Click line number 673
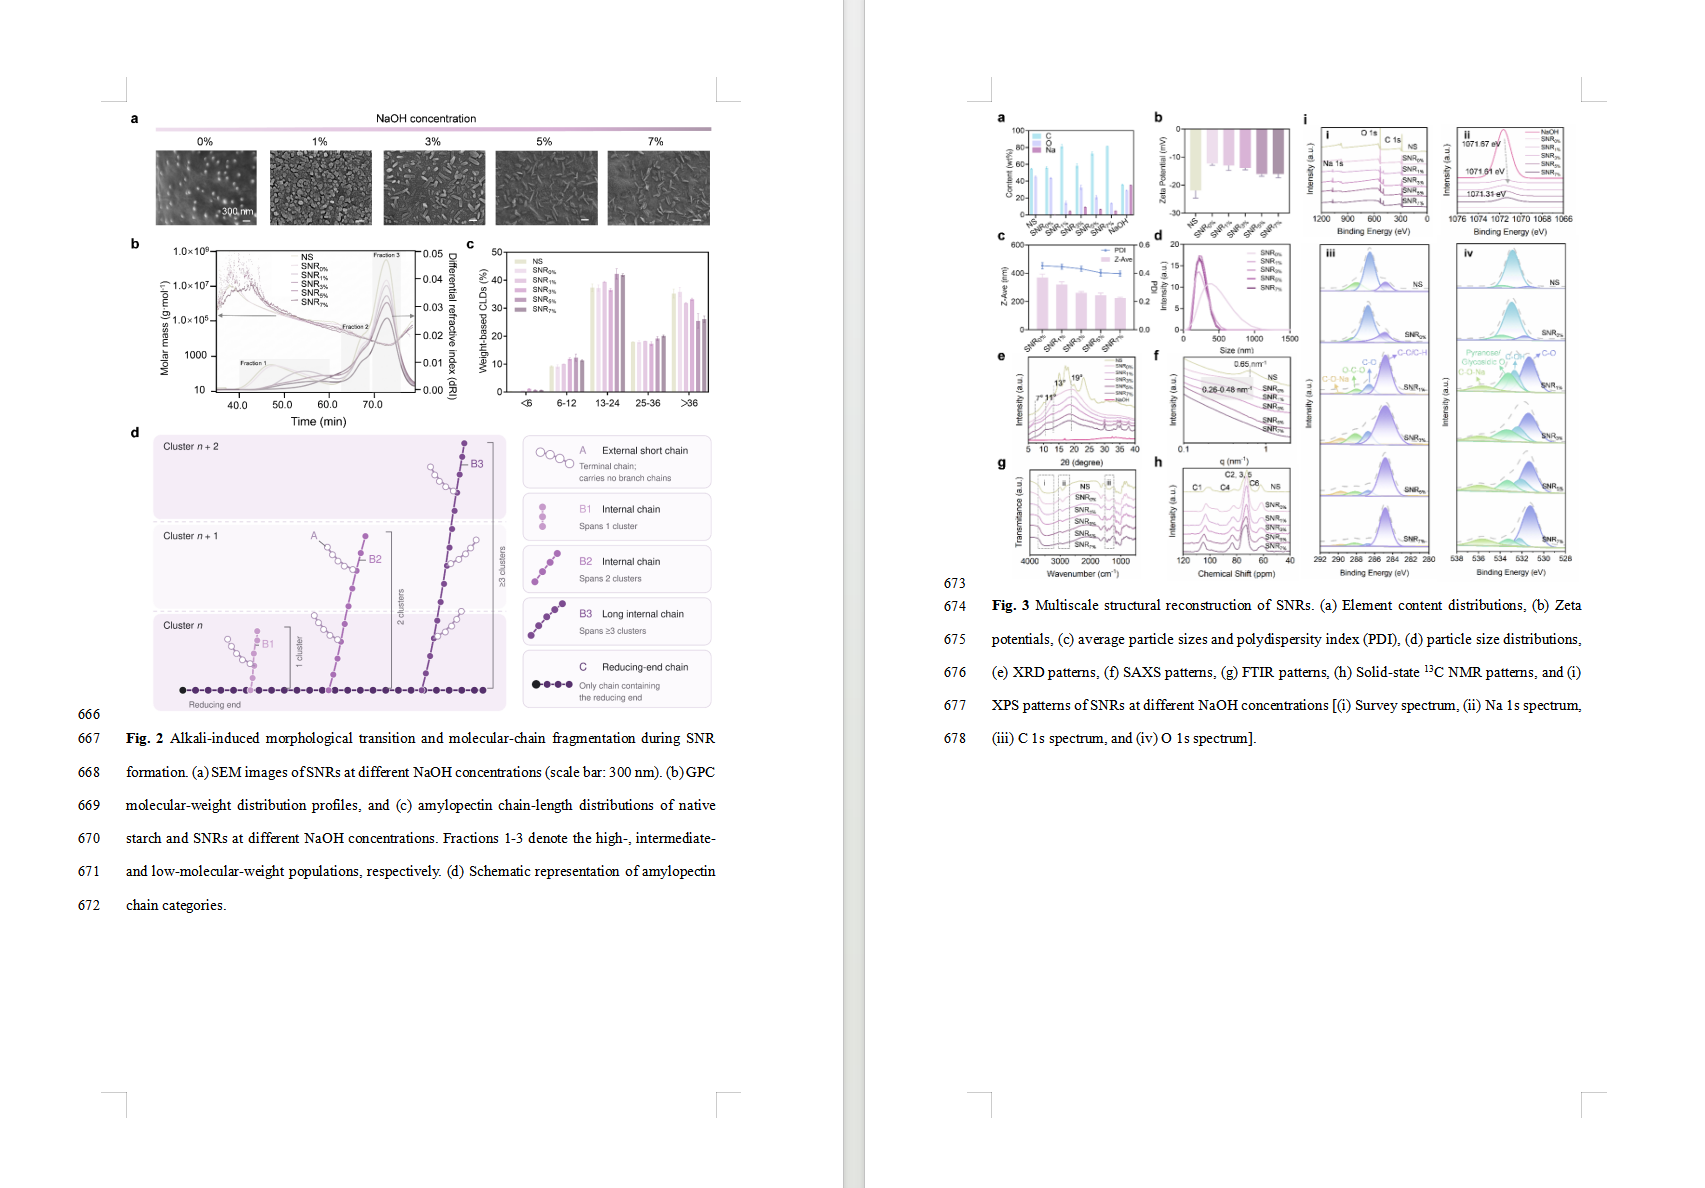Image resolution: width=1705 pixels, height=1188 pixels. (x=955, y=583)
